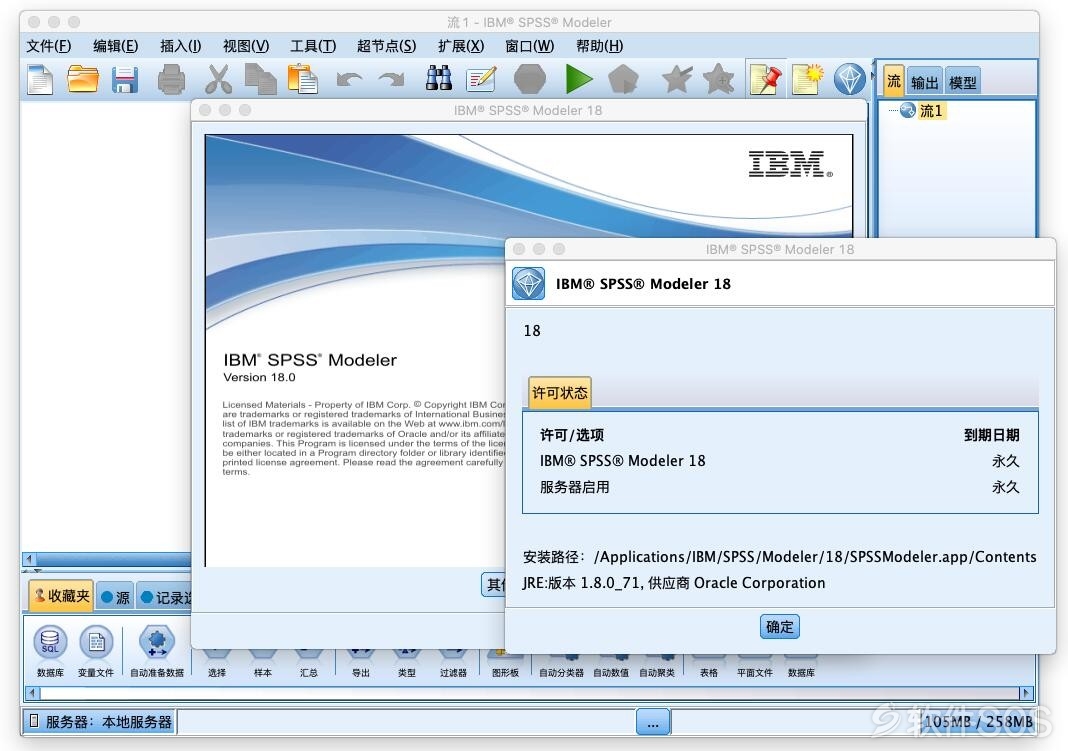Click the pentagon run-selection toolbar icon
Image resolution: width=1068 pixels, height=751 pixels.
point(623,80)
